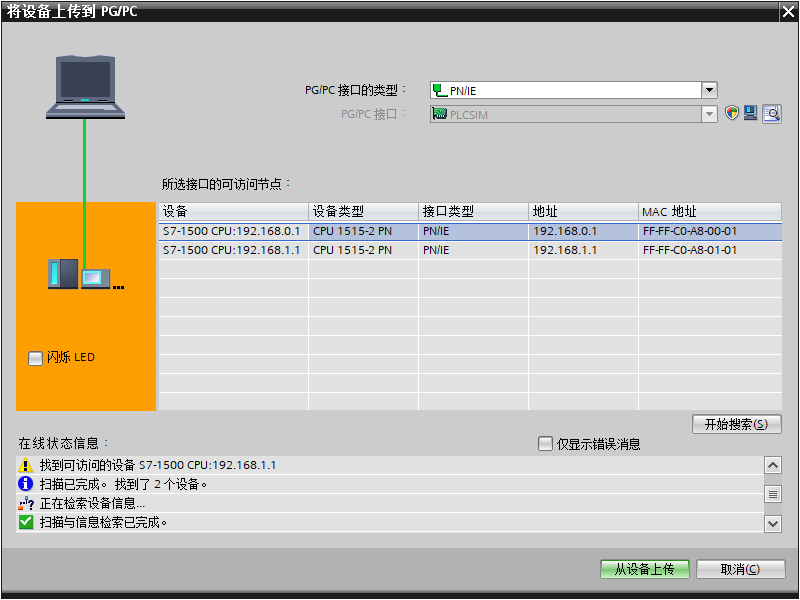Click the yellow warning icon in status list
Viewport: 800px width, 600px height.
pos(25,465)
